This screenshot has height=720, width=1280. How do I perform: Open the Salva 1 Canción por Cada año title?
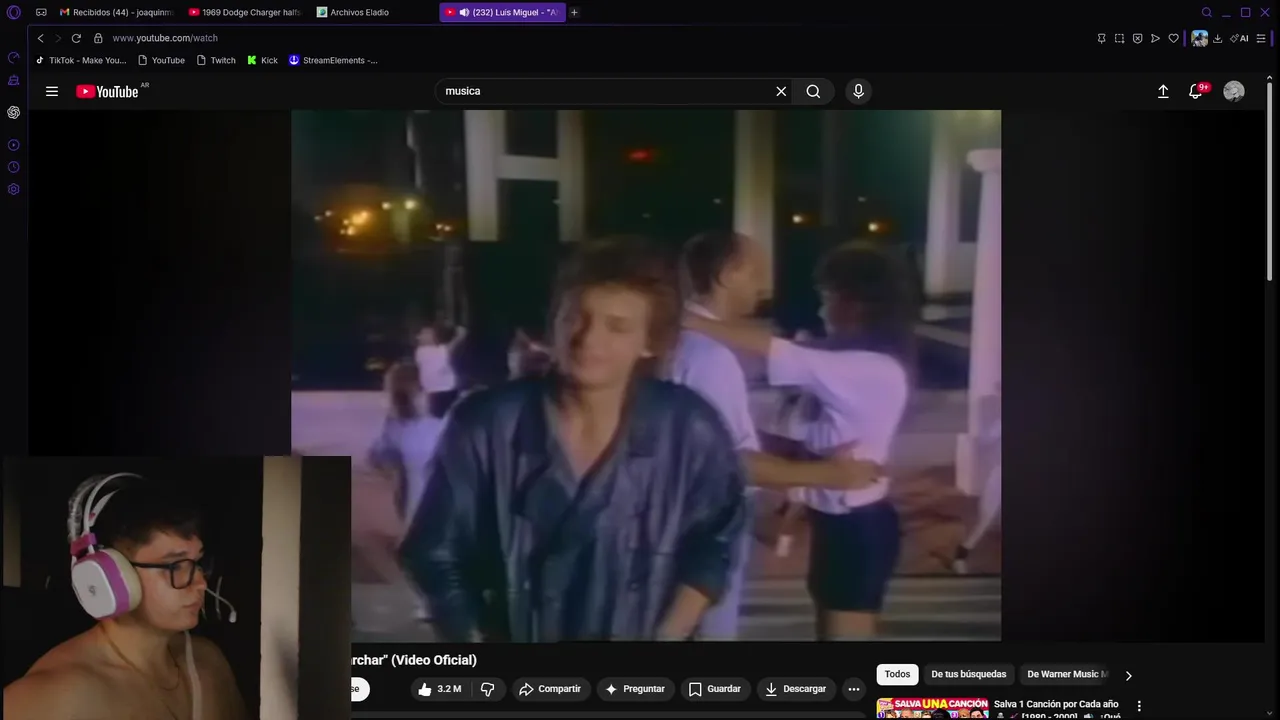pyautogui.click(x=1056, y=704)
